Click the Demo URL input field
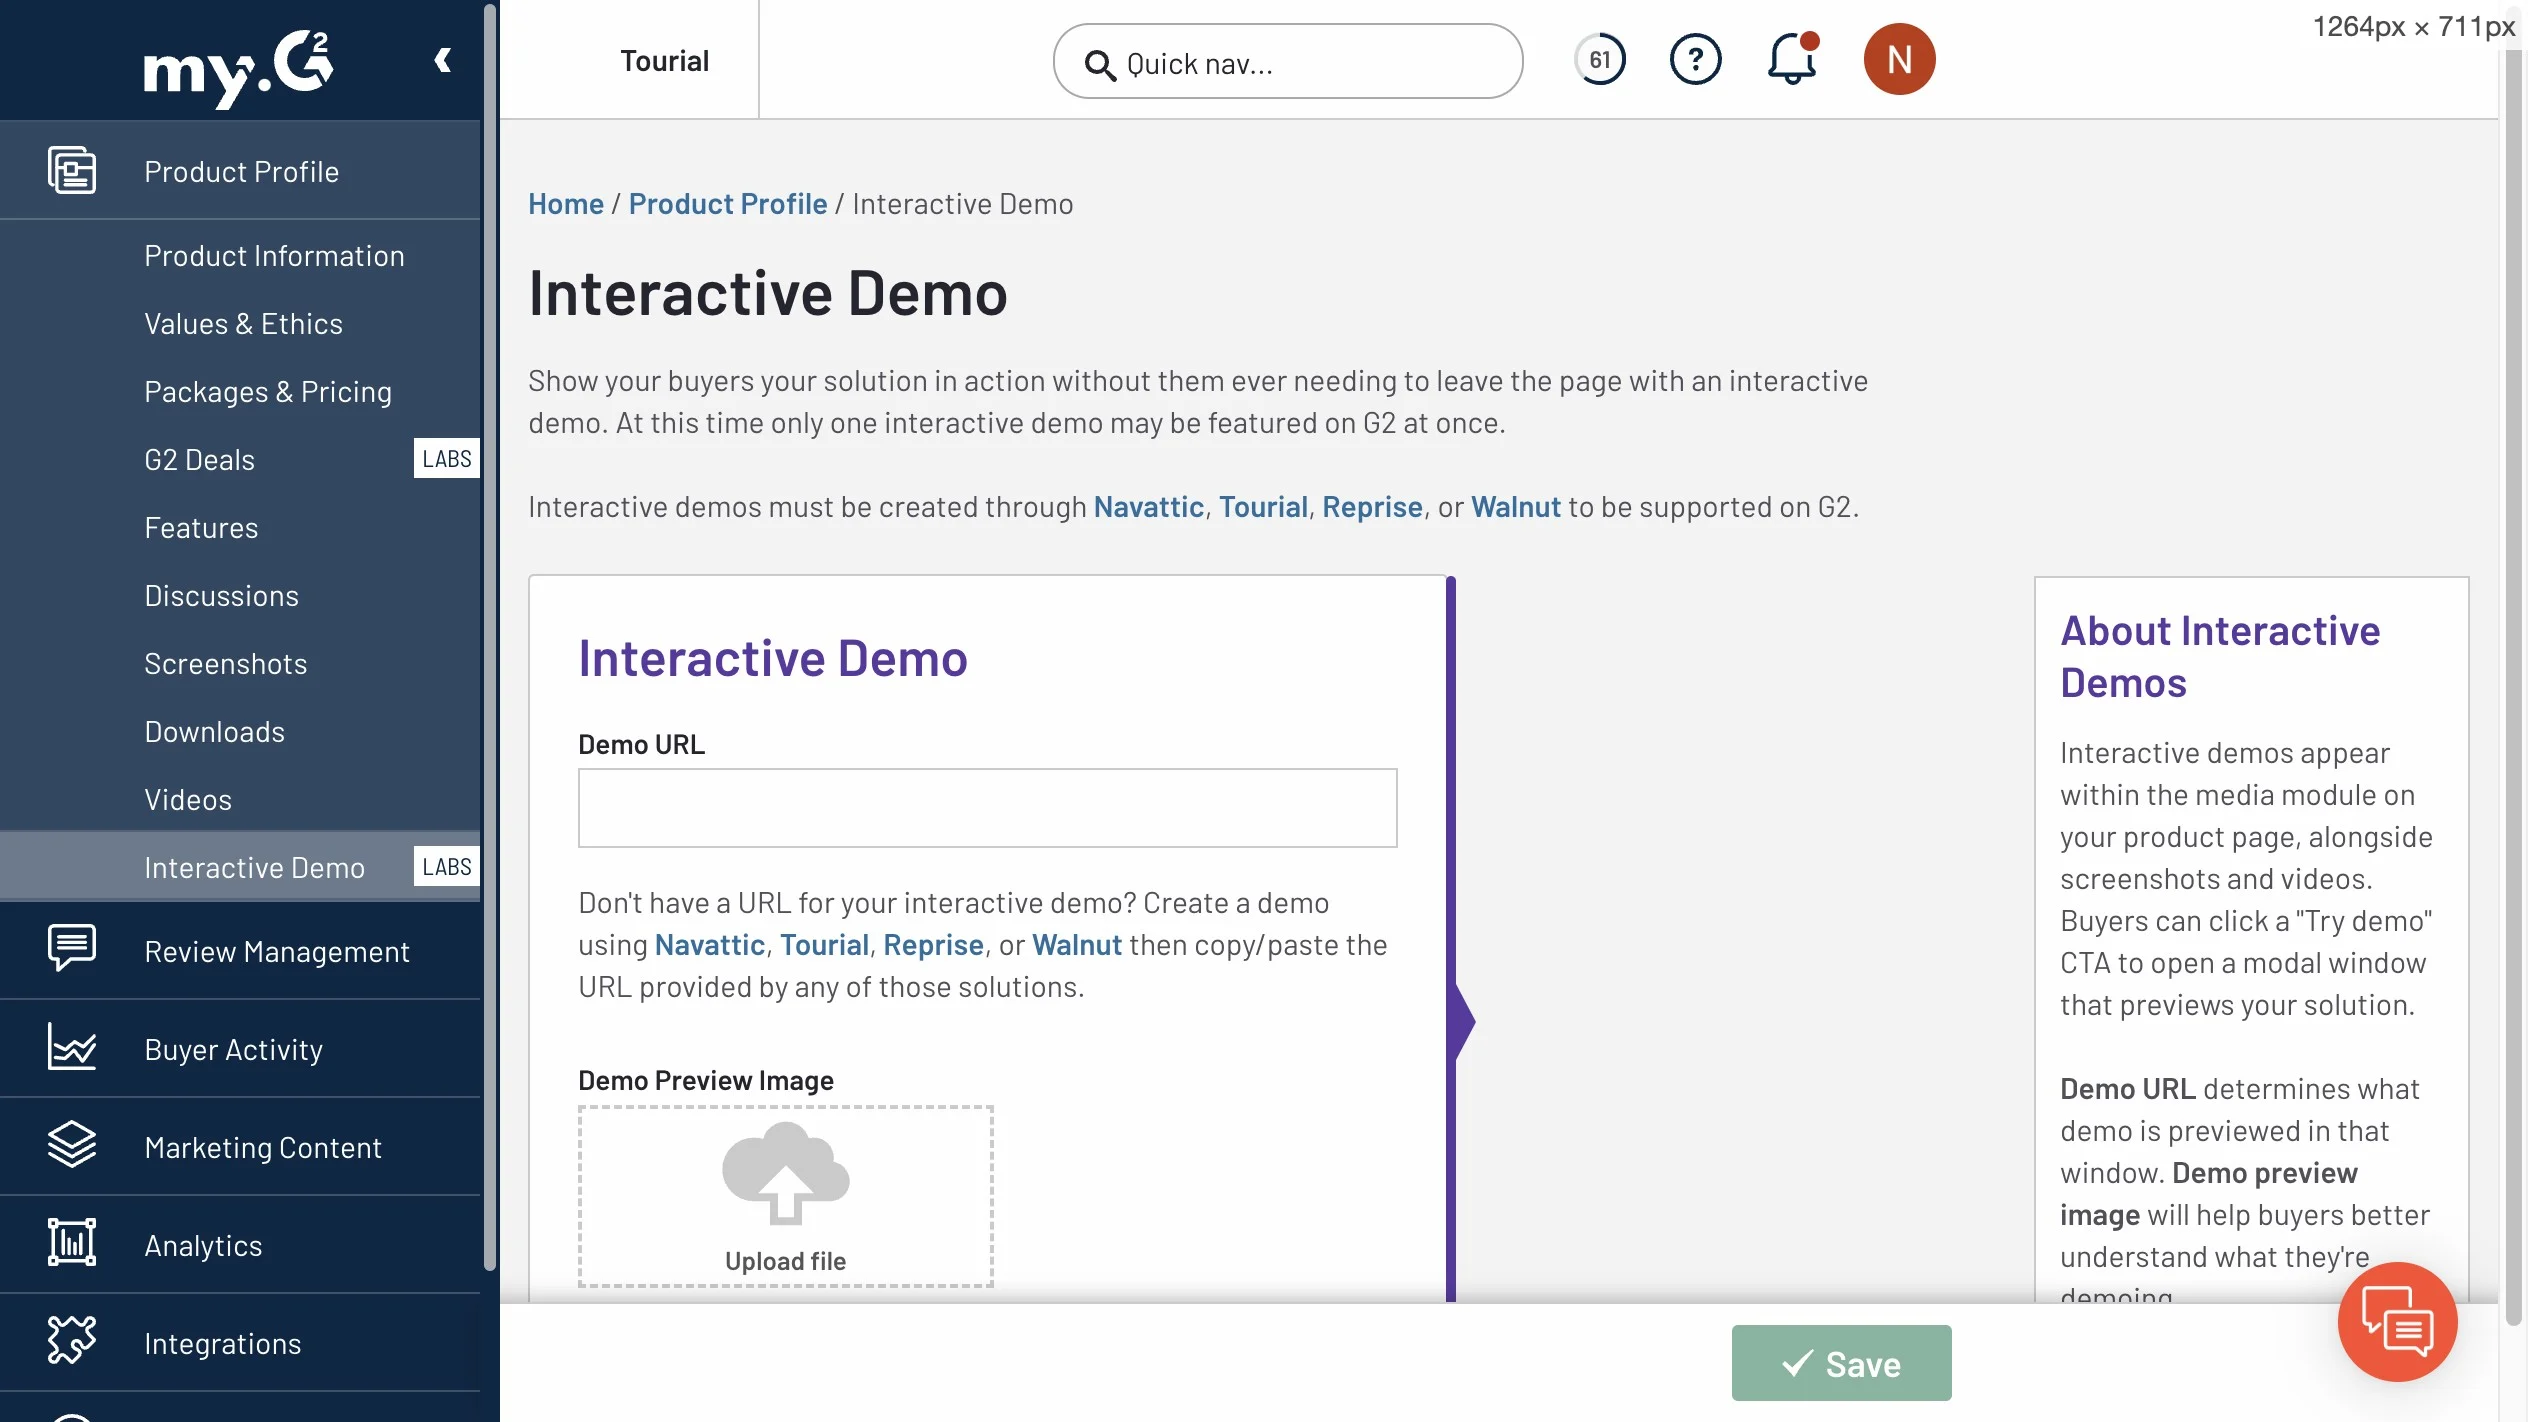Image resolution: width=2528 pixels, height=1422 pixels. 988,808
